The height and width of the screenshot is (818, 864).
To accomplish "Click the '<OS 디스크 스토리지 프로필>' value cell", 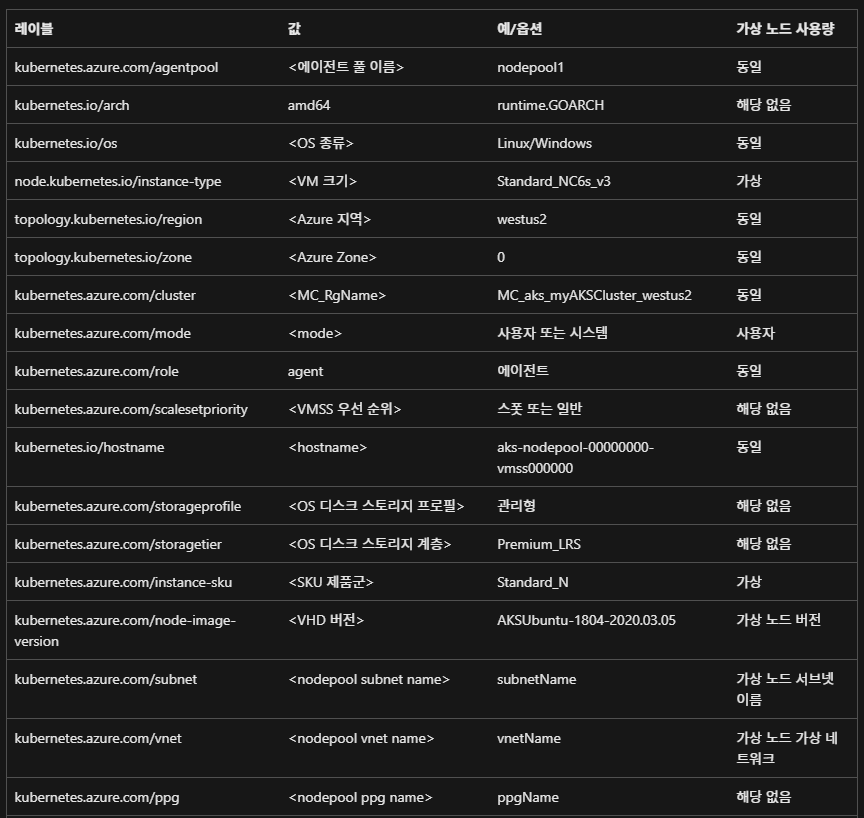I will tap(376, 506).
